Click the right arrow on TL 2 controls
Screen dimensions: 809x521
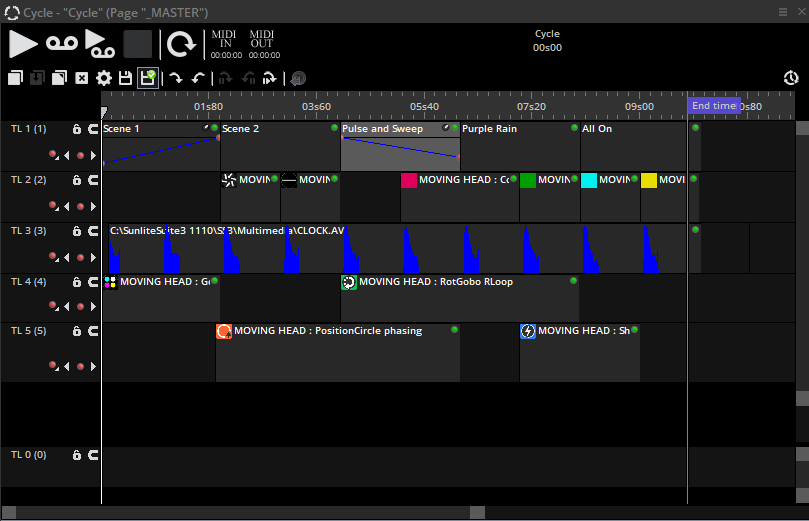coord(94,206)
